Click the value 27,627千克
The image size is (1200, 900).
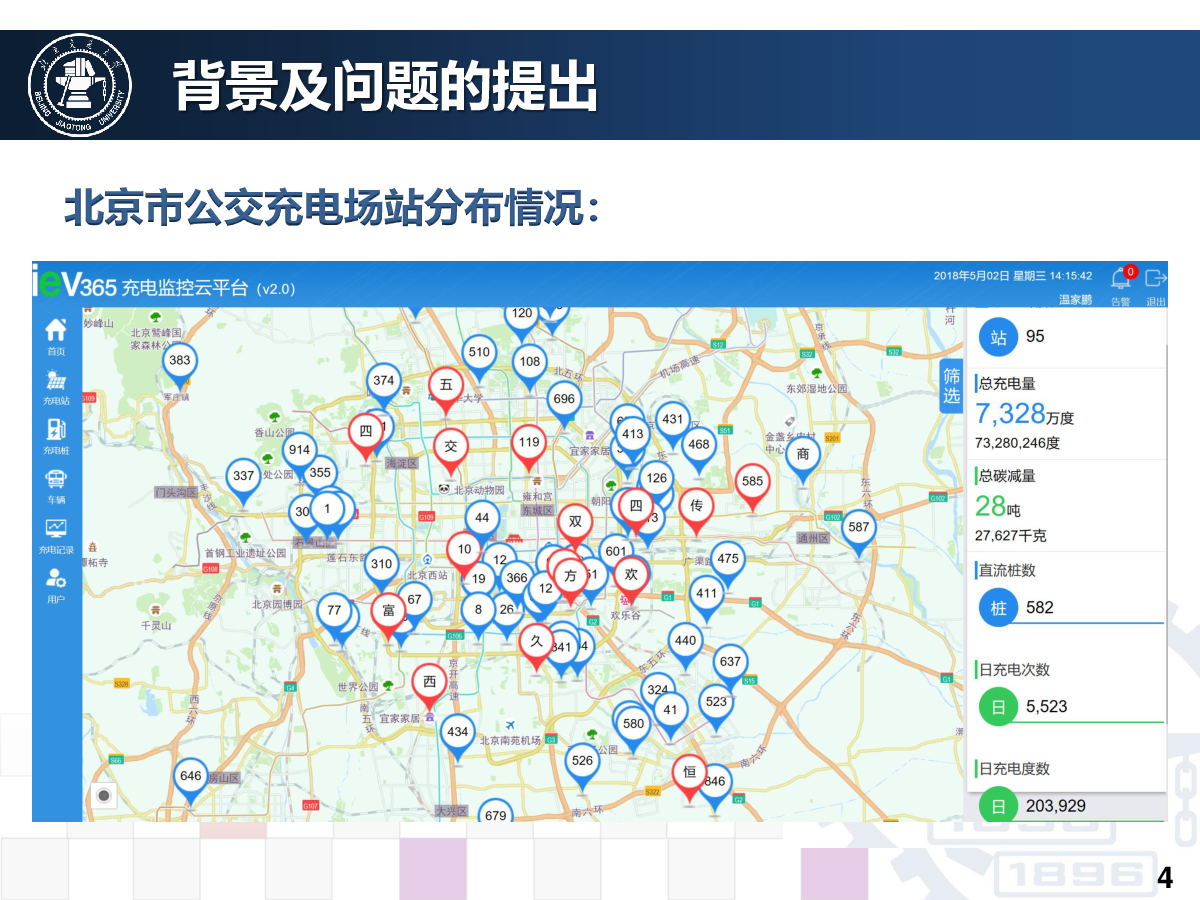[x=1011, y=536]
